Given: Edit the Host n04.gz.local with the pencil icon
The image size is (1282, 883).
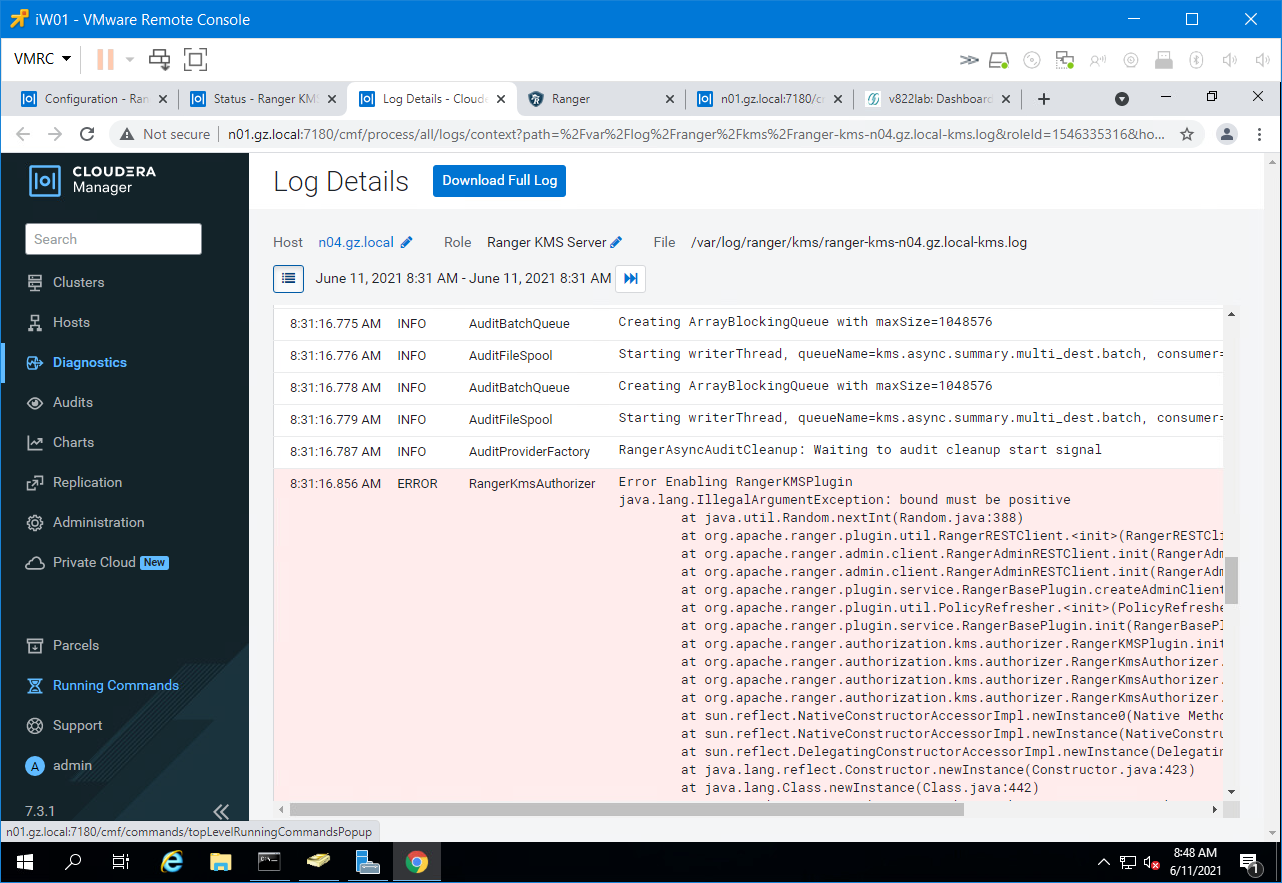Looking at the screenshot, I should click(406, 242).
